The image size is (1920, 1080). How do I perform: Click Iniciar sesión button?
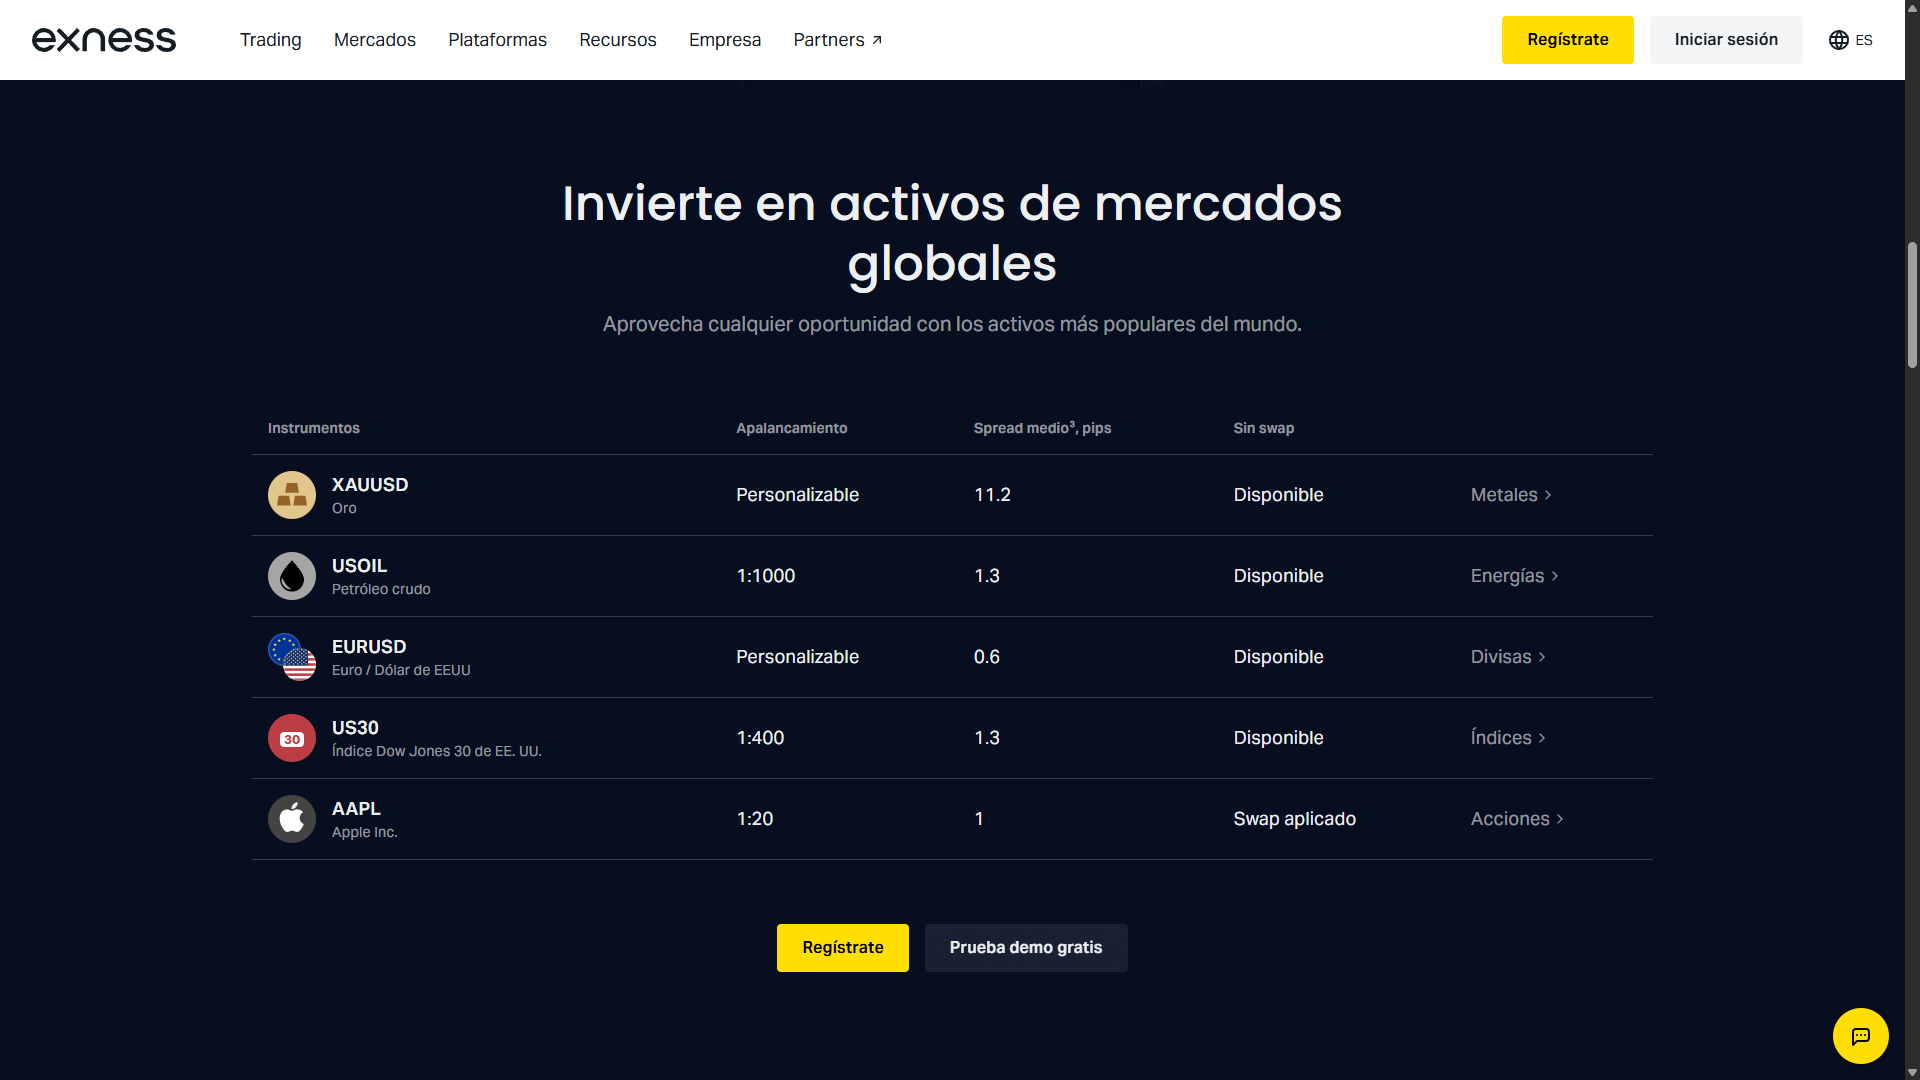1726,40
